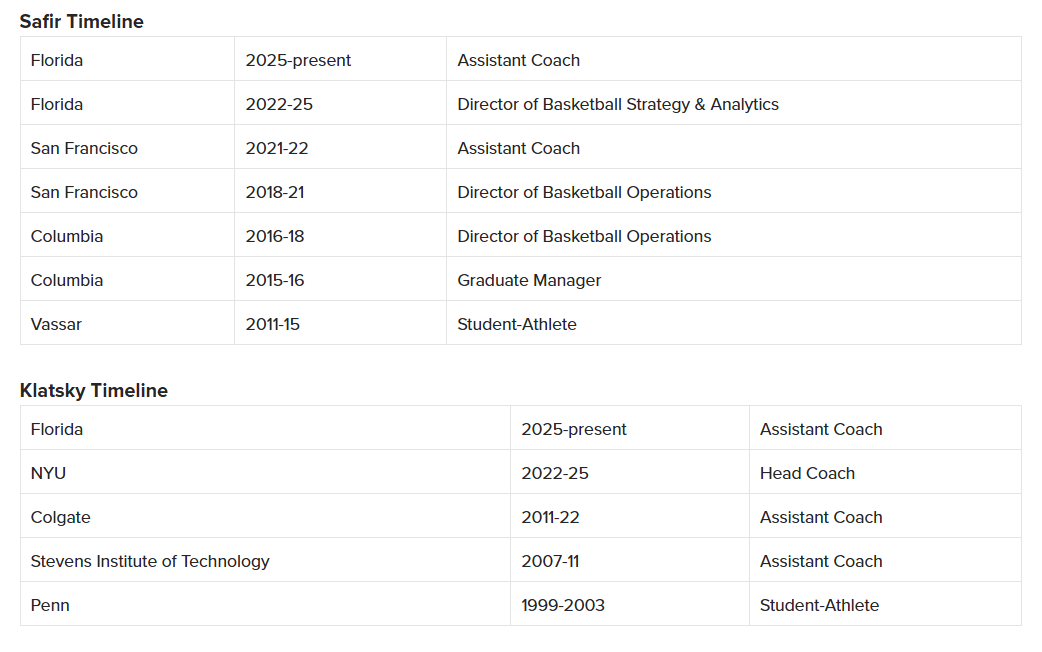Select the 2022-25 date in NYU row
Viewport: 1042px width, 652px height.
click(554, 473)
